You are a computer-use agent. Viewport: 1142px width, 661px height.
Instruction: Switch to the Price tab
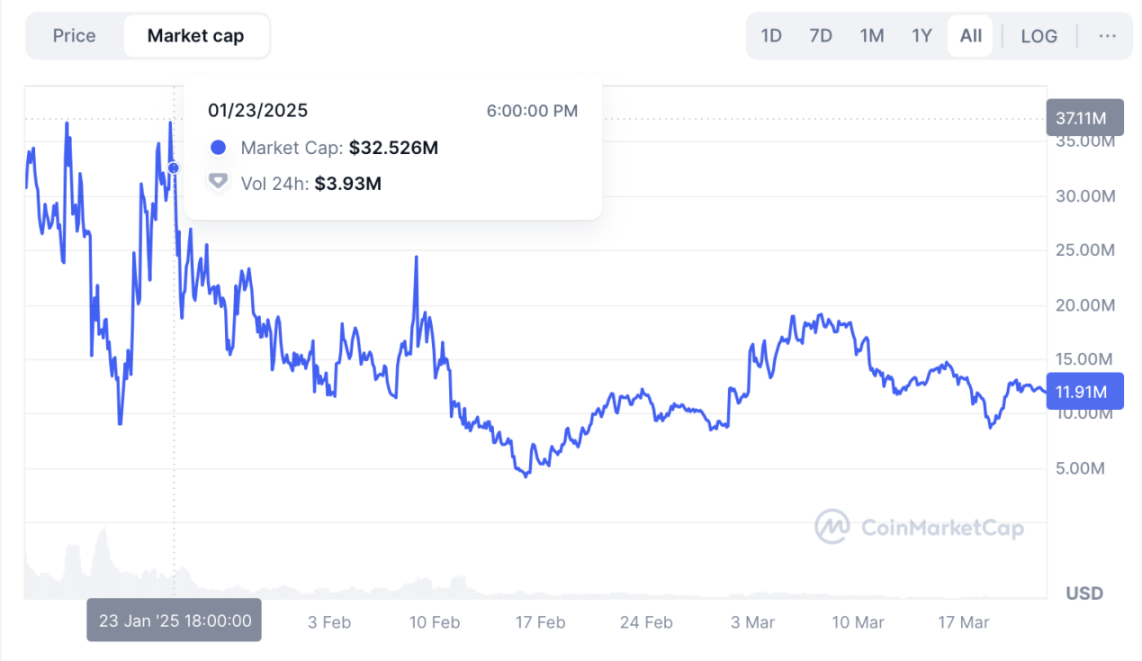click(74, 36)
